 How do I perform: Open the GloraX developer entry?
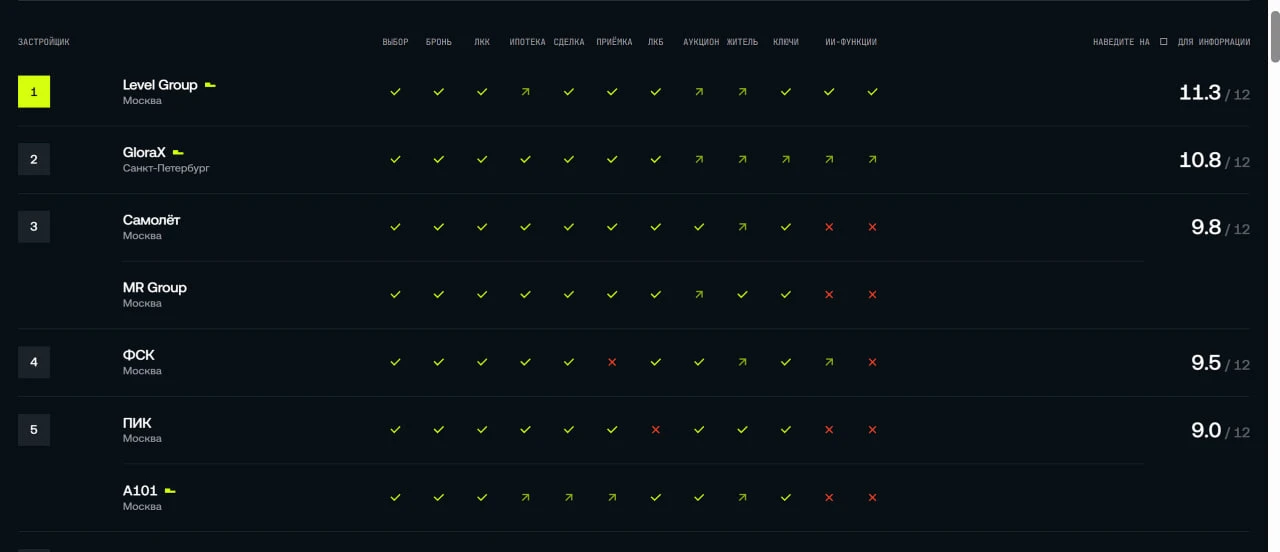pos(144,152)
